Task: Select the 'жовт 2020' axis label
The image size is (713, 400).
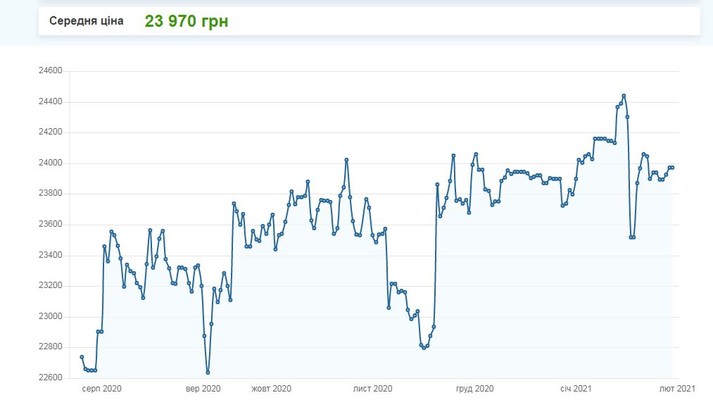Action: [271, 388]
